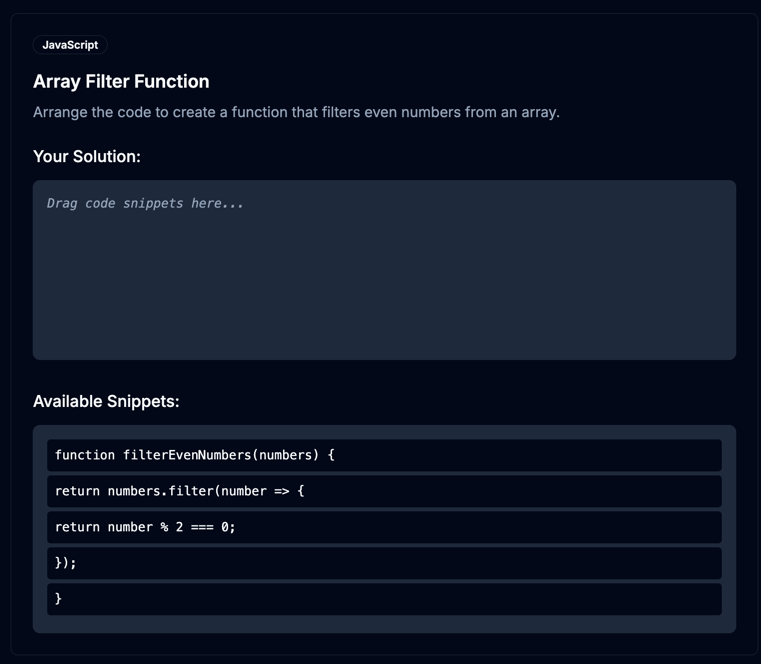Click the empty center of the solution drop zone
This screenshot has width=761, height=664.
click(x=384, y=280)
